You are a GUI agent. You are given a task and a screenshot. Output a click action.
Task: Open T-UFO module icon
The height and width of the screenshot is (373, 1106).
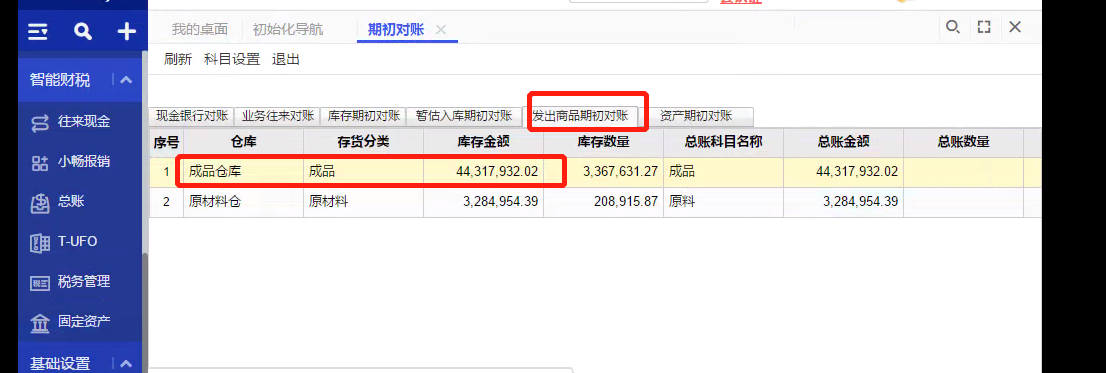tap(40, 243)
